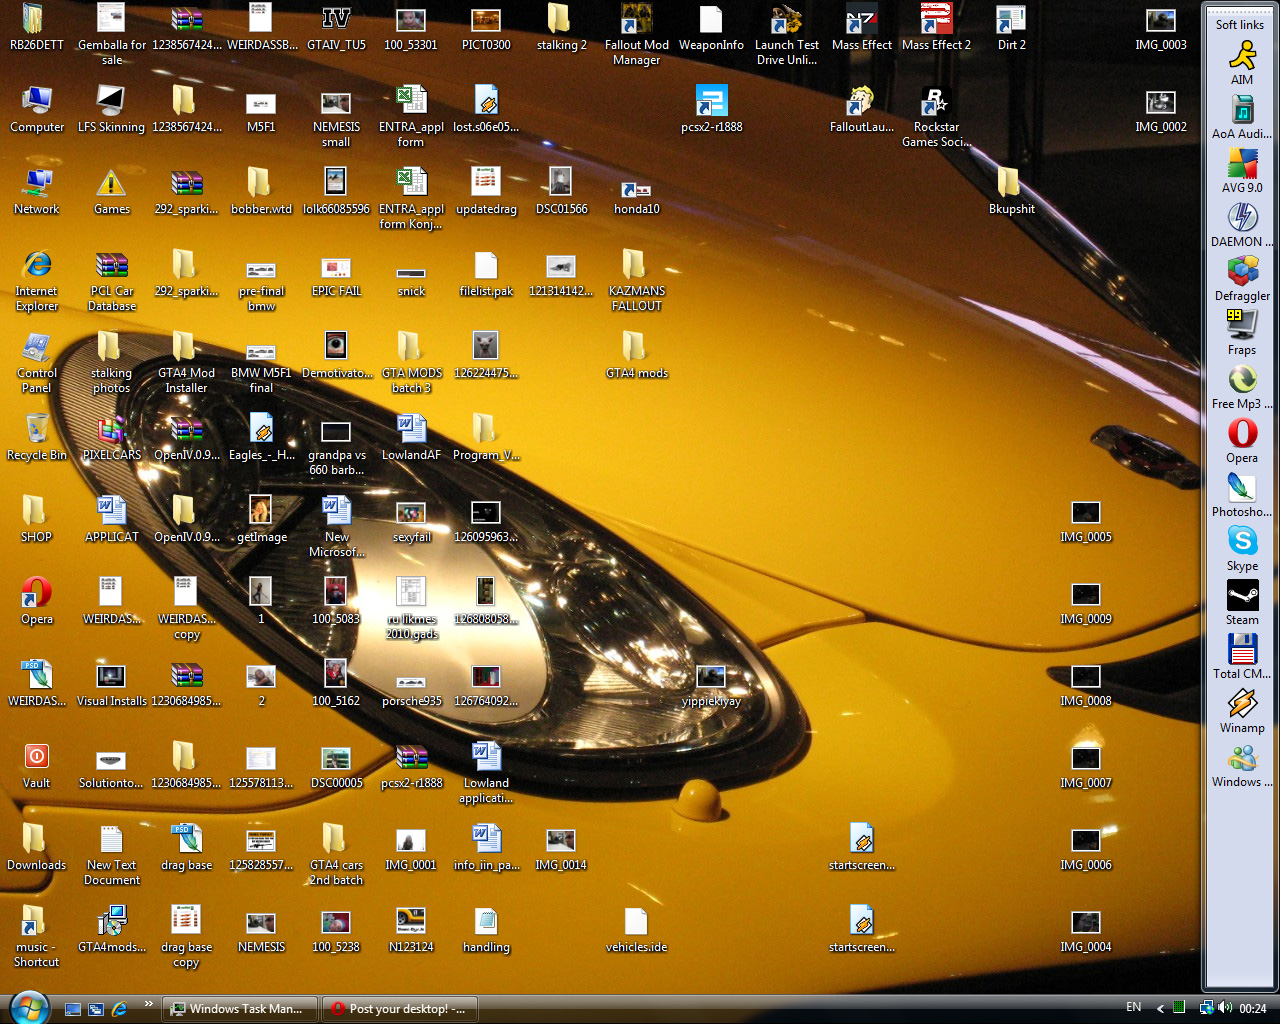The height and width of the screenshot is (1024, 1280).
Task: Click the Mass Effect 2 desktop shortcut
Action: pos(936,22)
